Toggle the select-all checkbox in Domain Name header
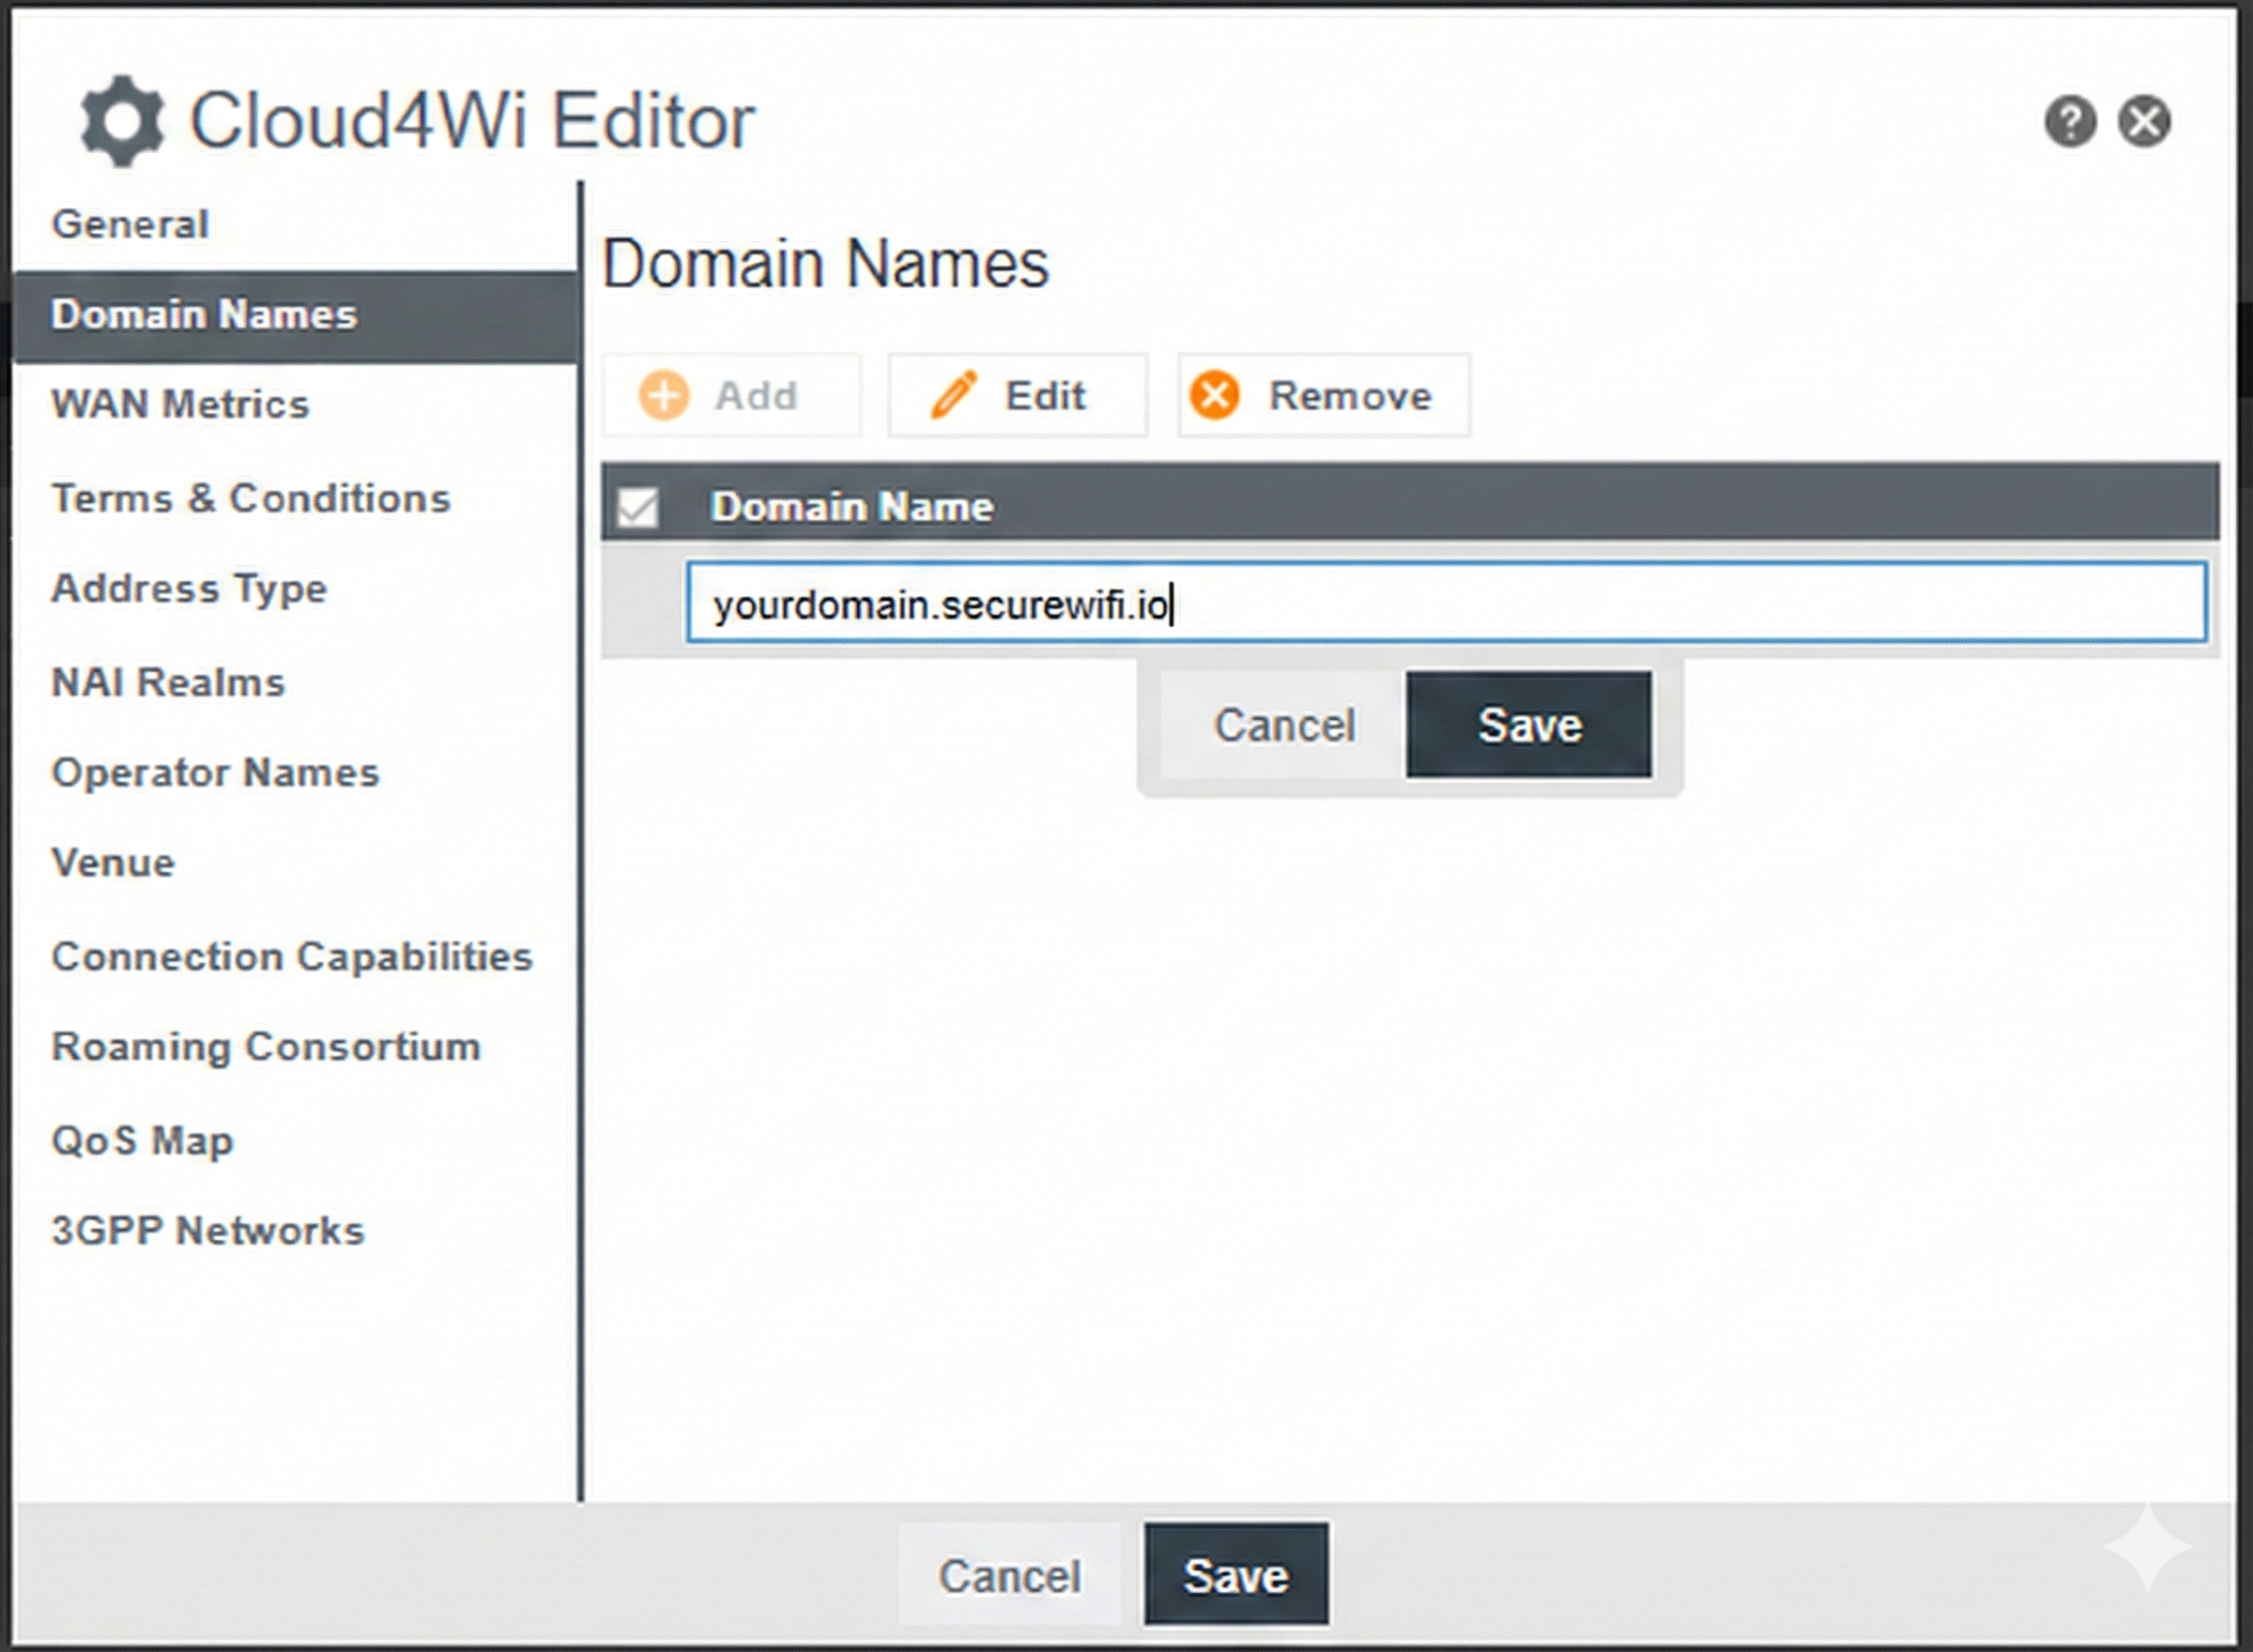 (637, 507)
